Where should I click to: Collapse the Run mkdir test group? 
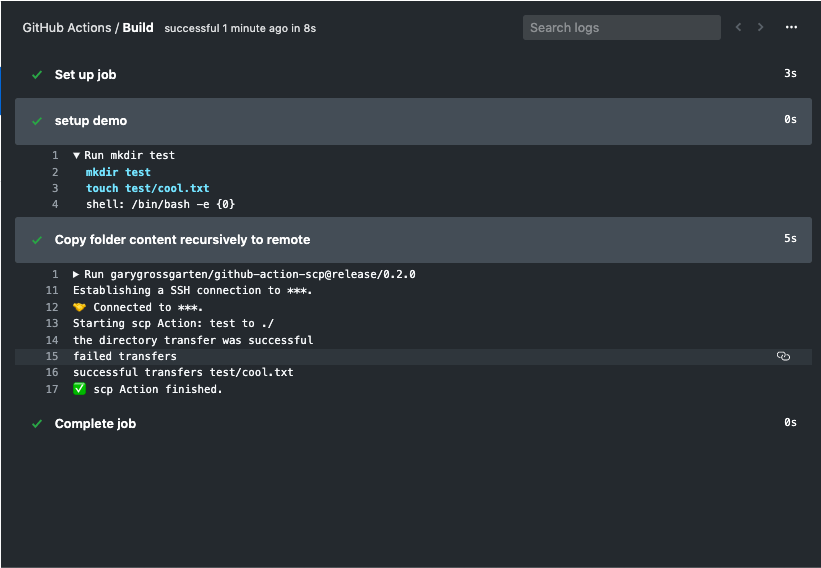pos(76,155)
